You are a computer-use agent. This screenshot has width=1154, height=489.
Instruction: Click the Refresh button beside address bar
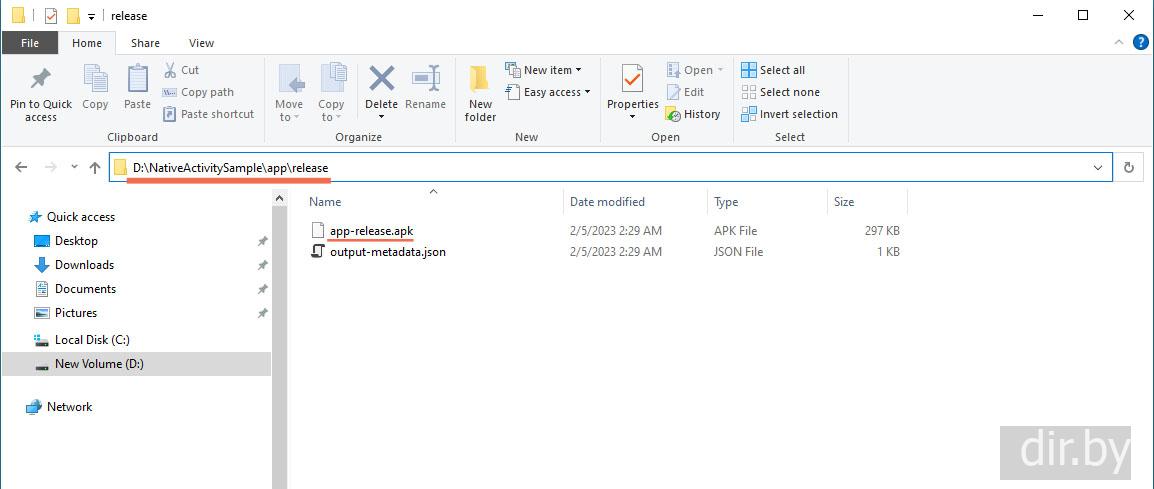[1129, 168]
